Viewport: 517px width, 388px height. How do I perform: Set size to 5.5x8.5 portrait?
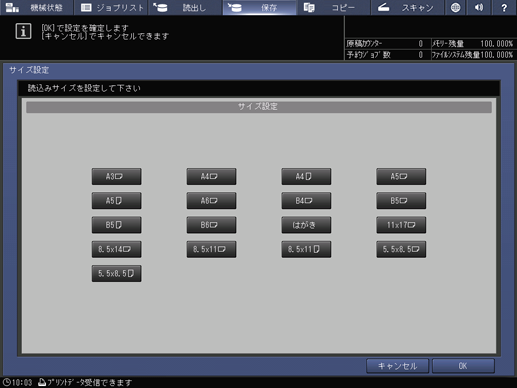tap(116, 274)
